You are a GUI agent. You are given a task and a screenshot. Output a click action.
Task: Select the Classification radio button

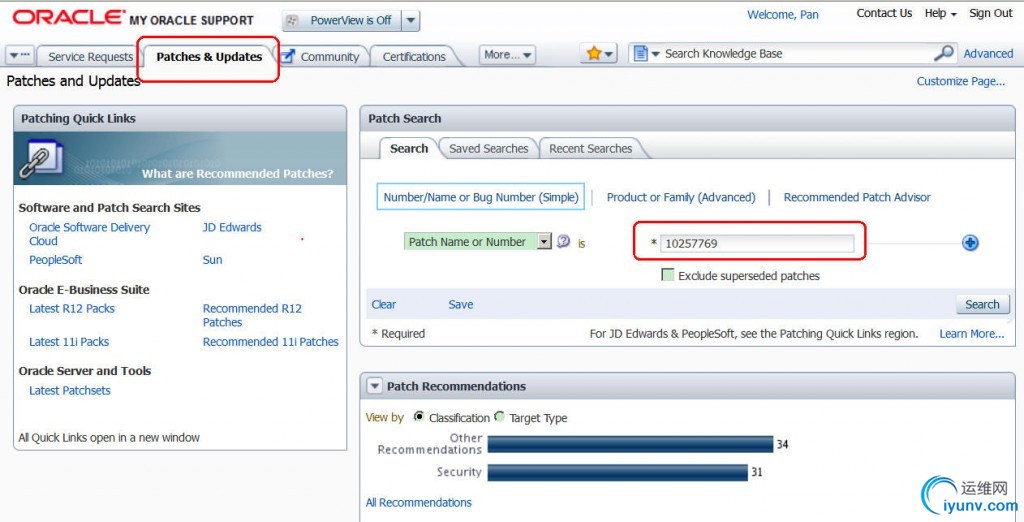[419, 416]
